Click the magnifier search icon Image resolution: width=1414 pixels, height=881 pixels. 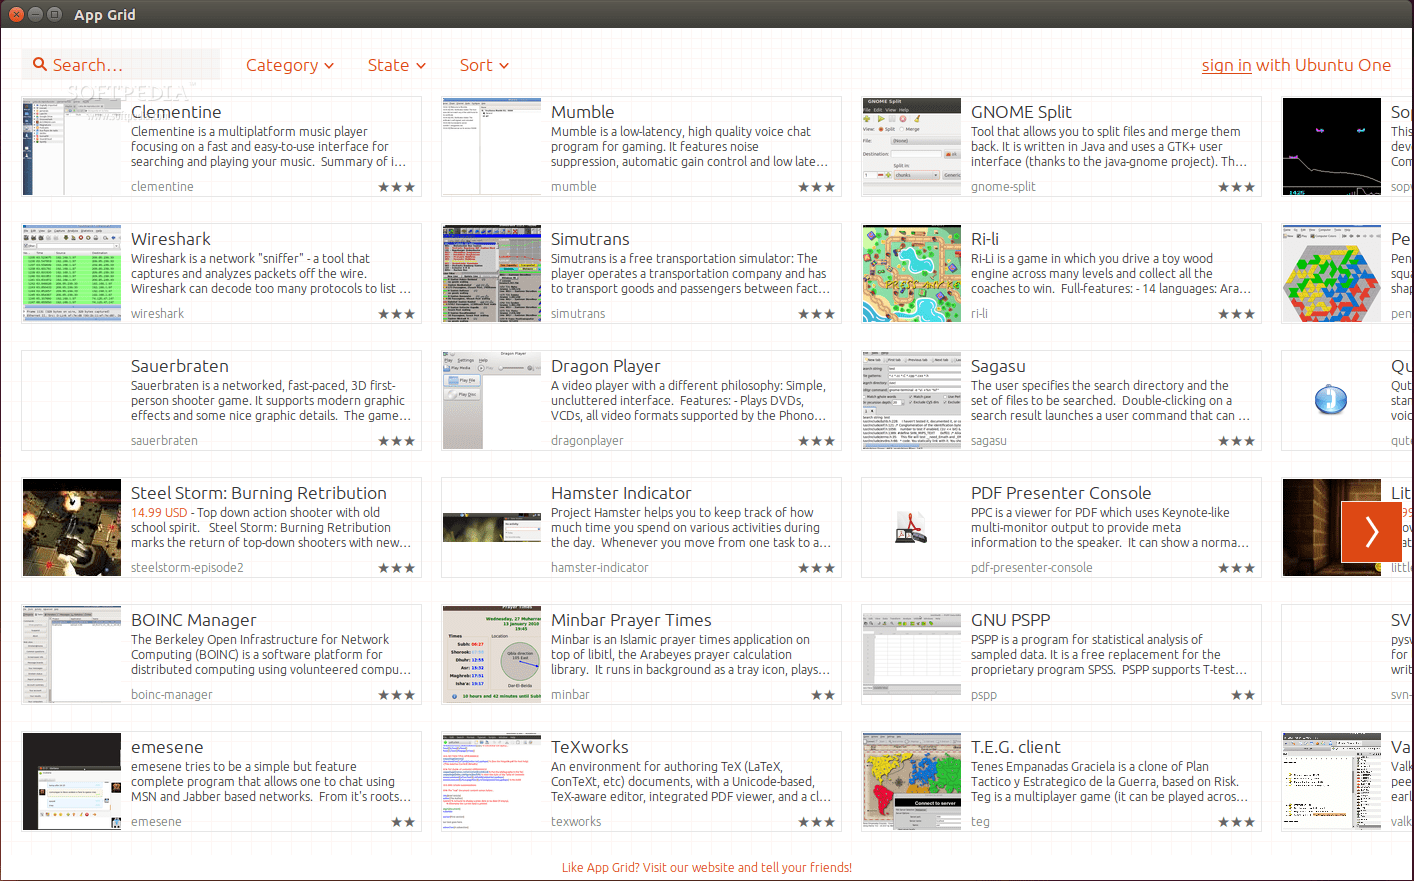[40, 64]
